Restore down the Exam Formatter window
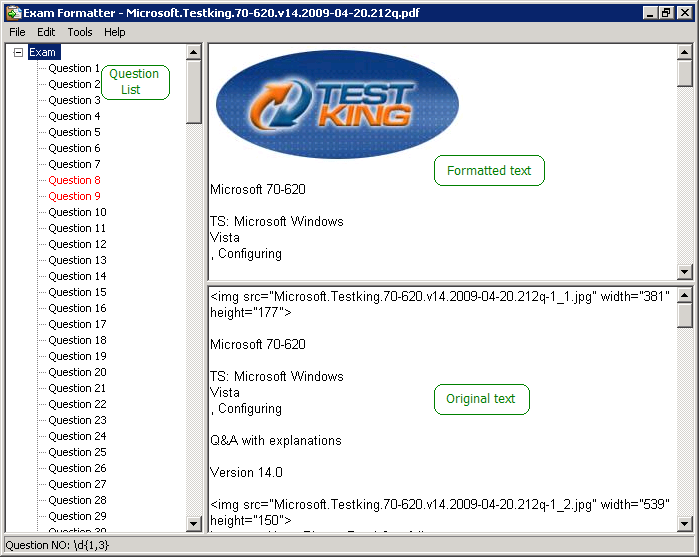The width and height of the screenshot is (699, 557). (x=666, y=12)
